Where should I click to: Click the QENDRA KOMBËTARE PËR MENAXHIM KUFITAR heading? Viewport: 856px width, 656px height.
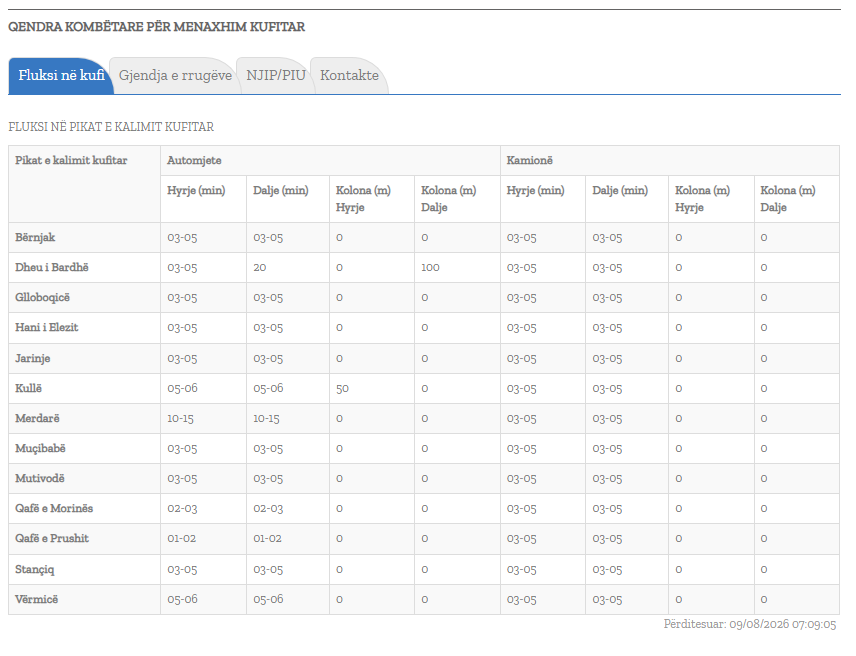click(157, 27)
